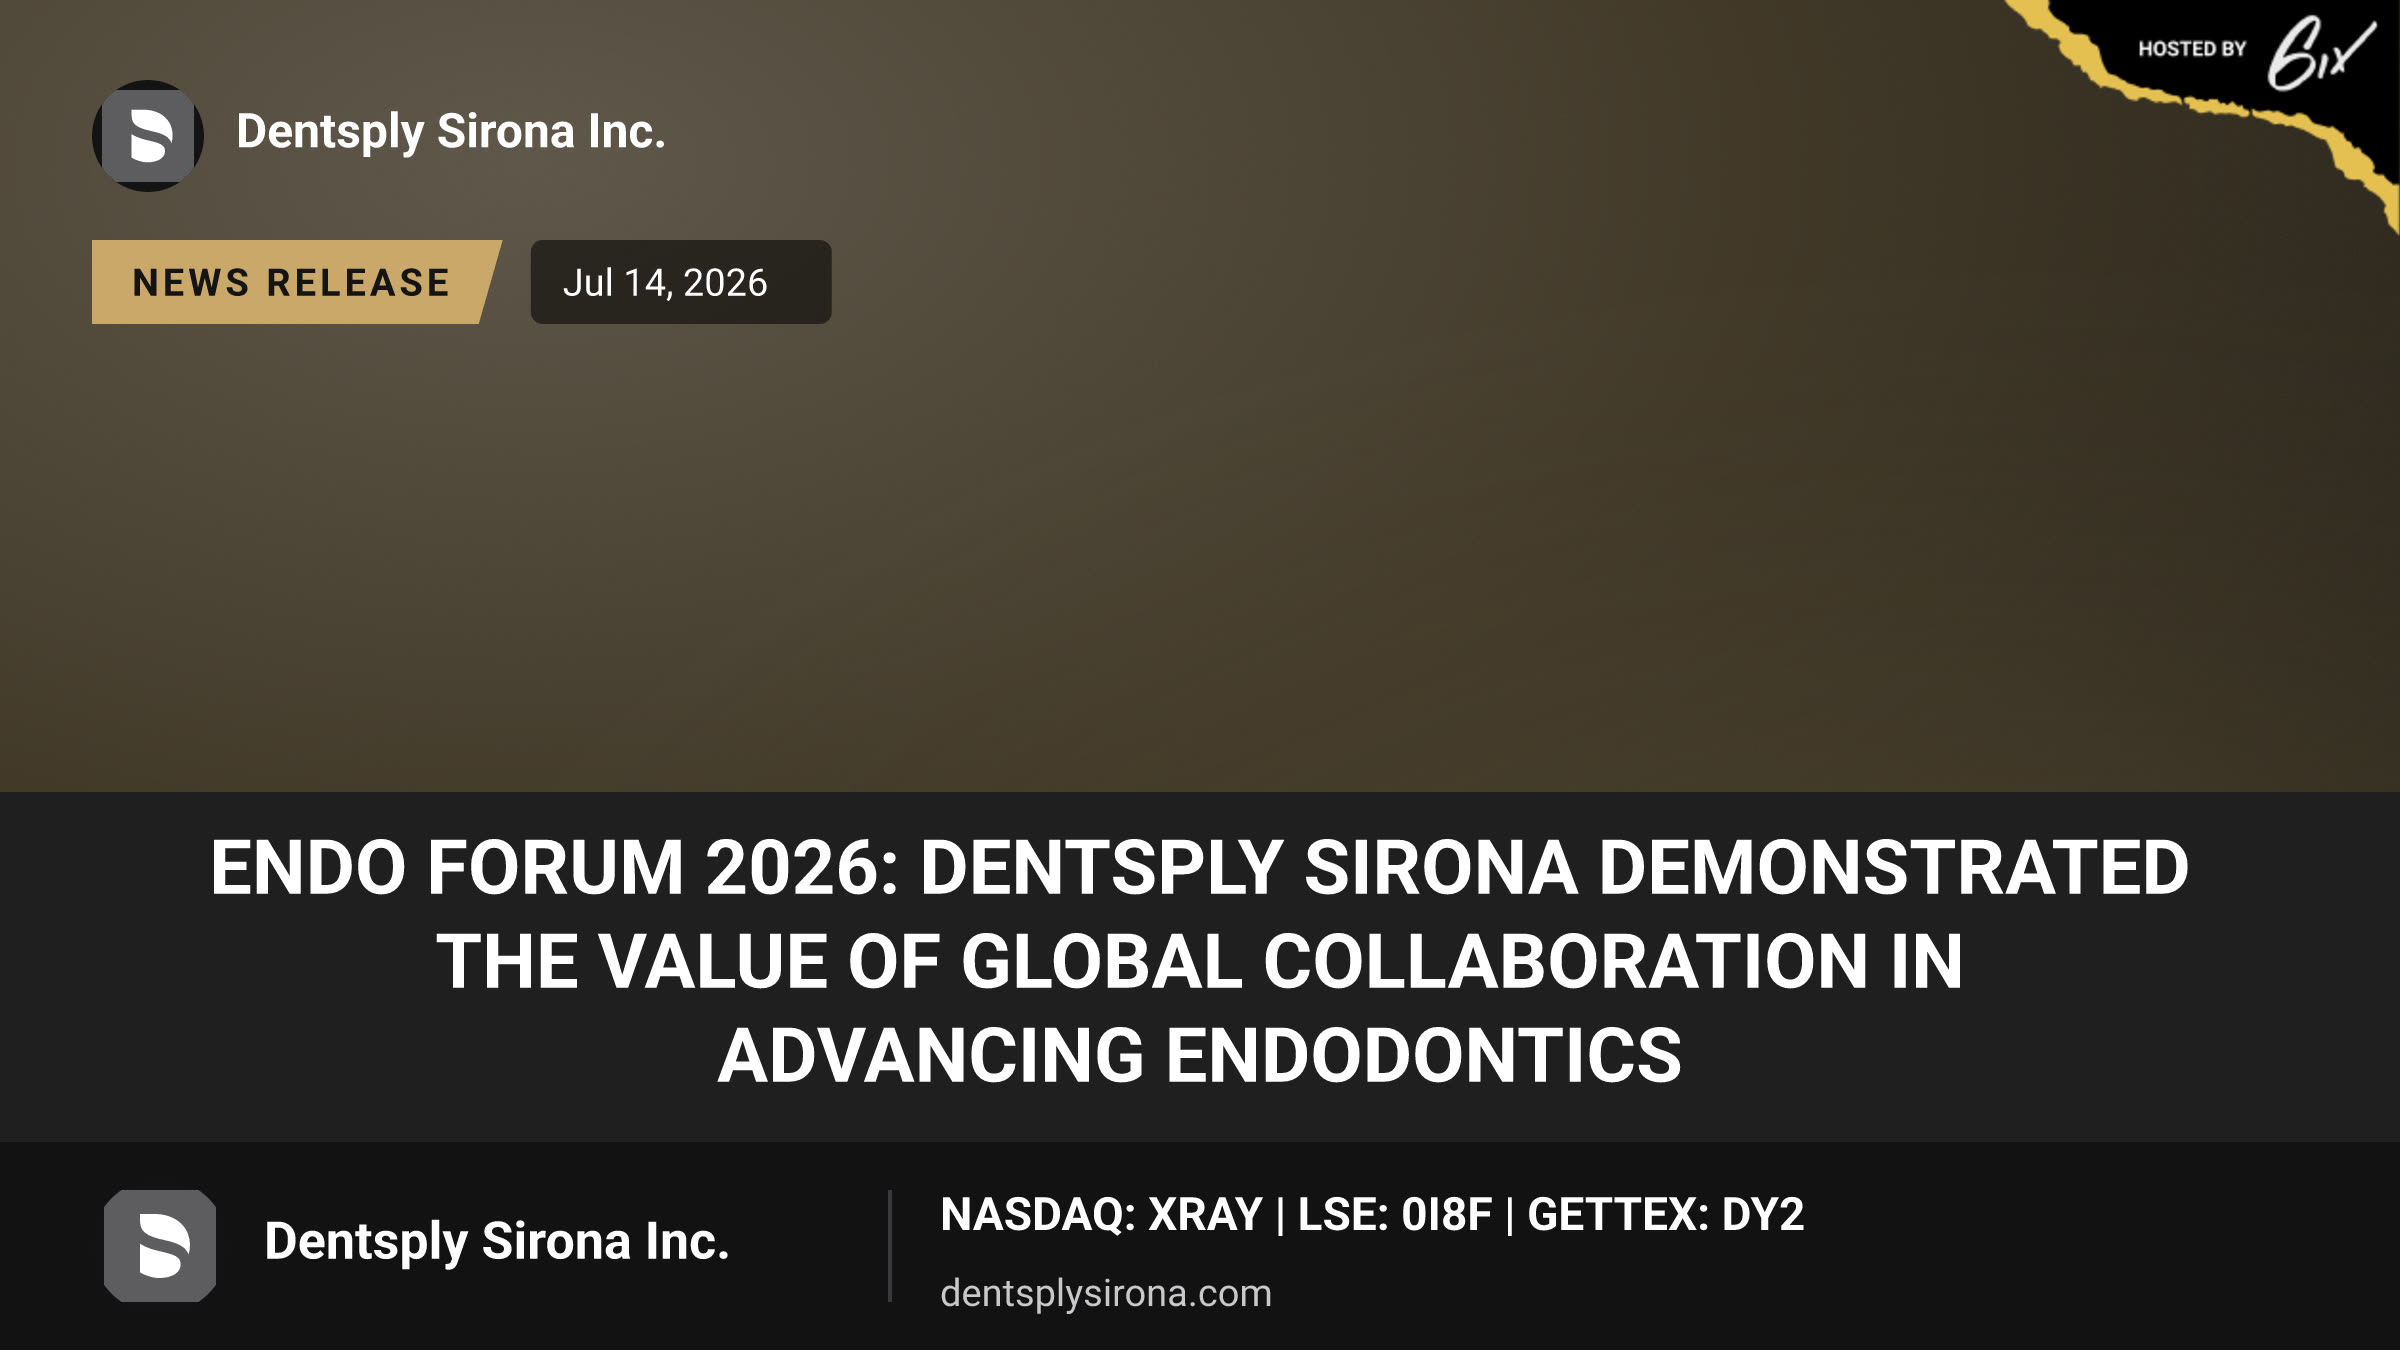
Task: Click the word DEMONSTRATED in the headline
Action: [x=1894, y=867]
